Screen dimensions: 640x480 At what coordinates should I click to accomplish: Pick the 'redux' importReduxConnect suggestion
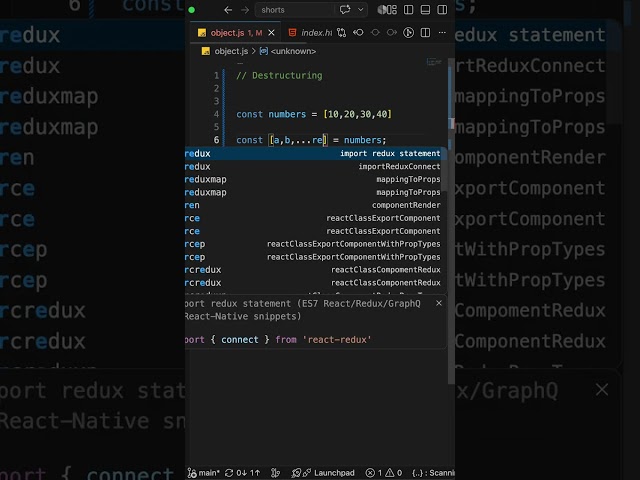pyautogui.click(x=315, y=167)
